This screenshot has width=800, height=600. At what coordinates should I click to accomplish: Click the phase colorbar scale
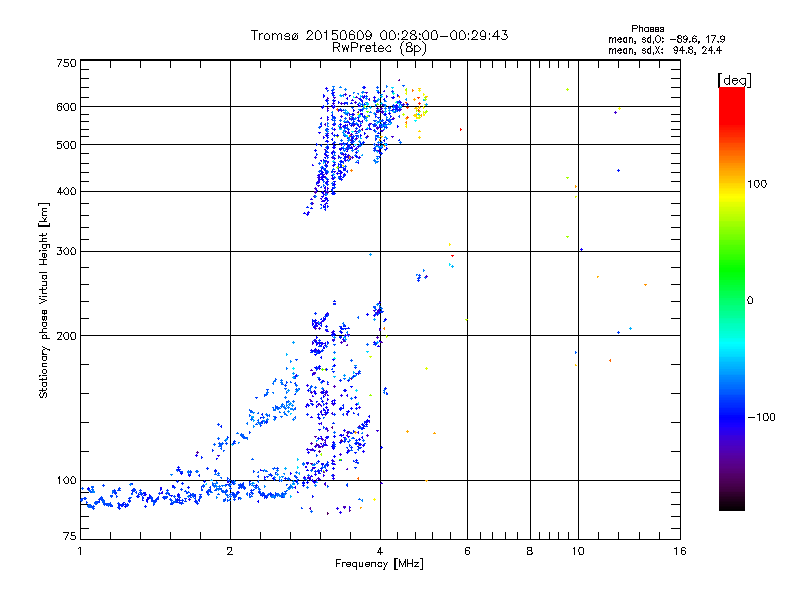tap(732, 298)
